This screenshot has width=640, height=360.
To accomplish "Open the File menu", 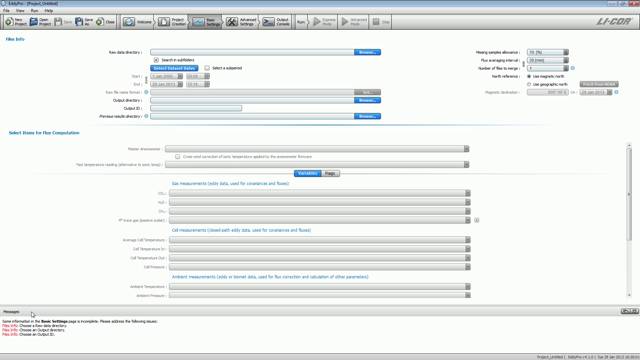I will 6,10.
